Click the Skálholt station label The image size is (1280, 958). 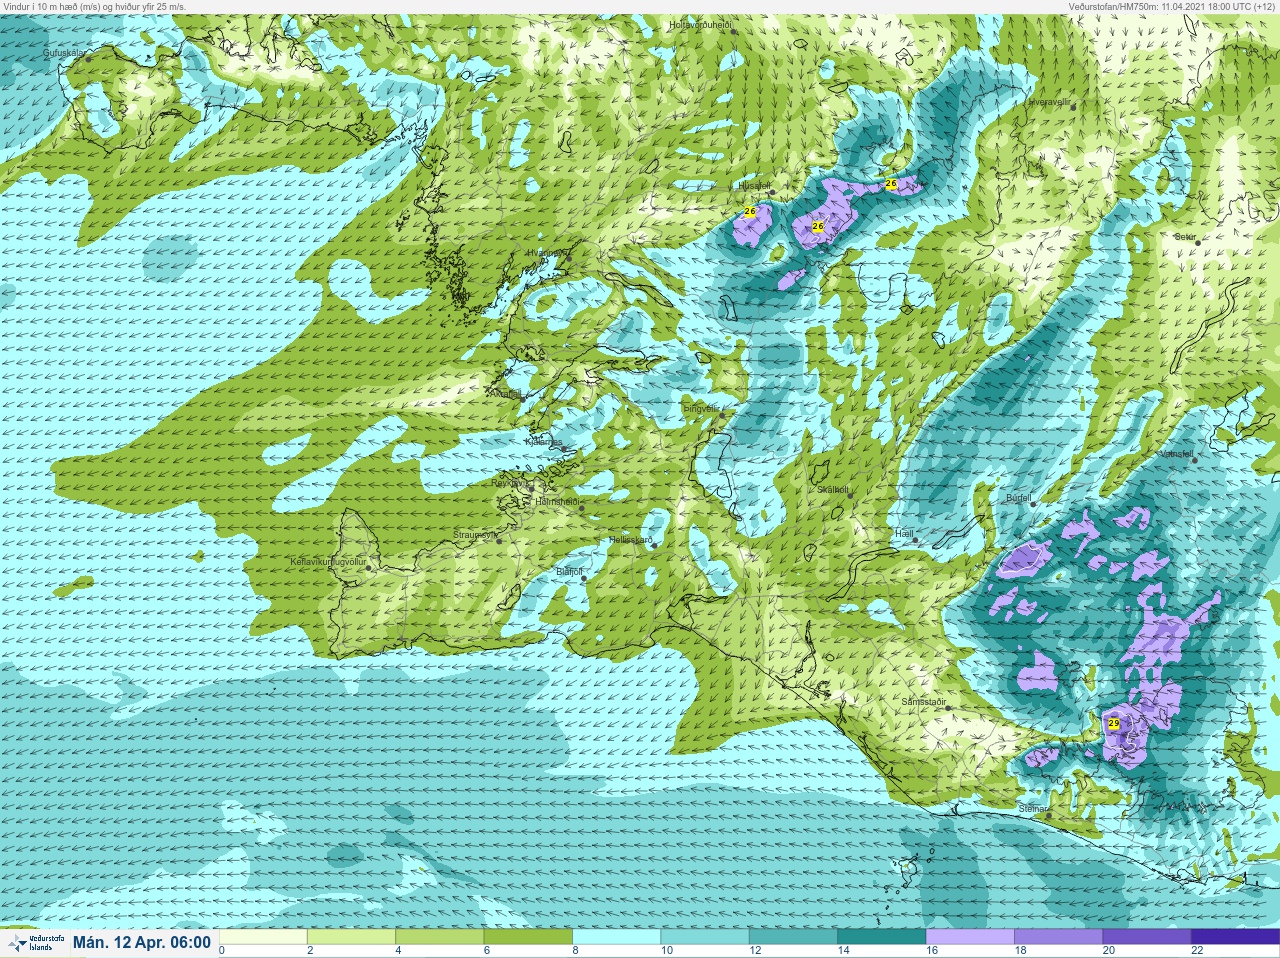pyautogui.click(x=832, y=490)
